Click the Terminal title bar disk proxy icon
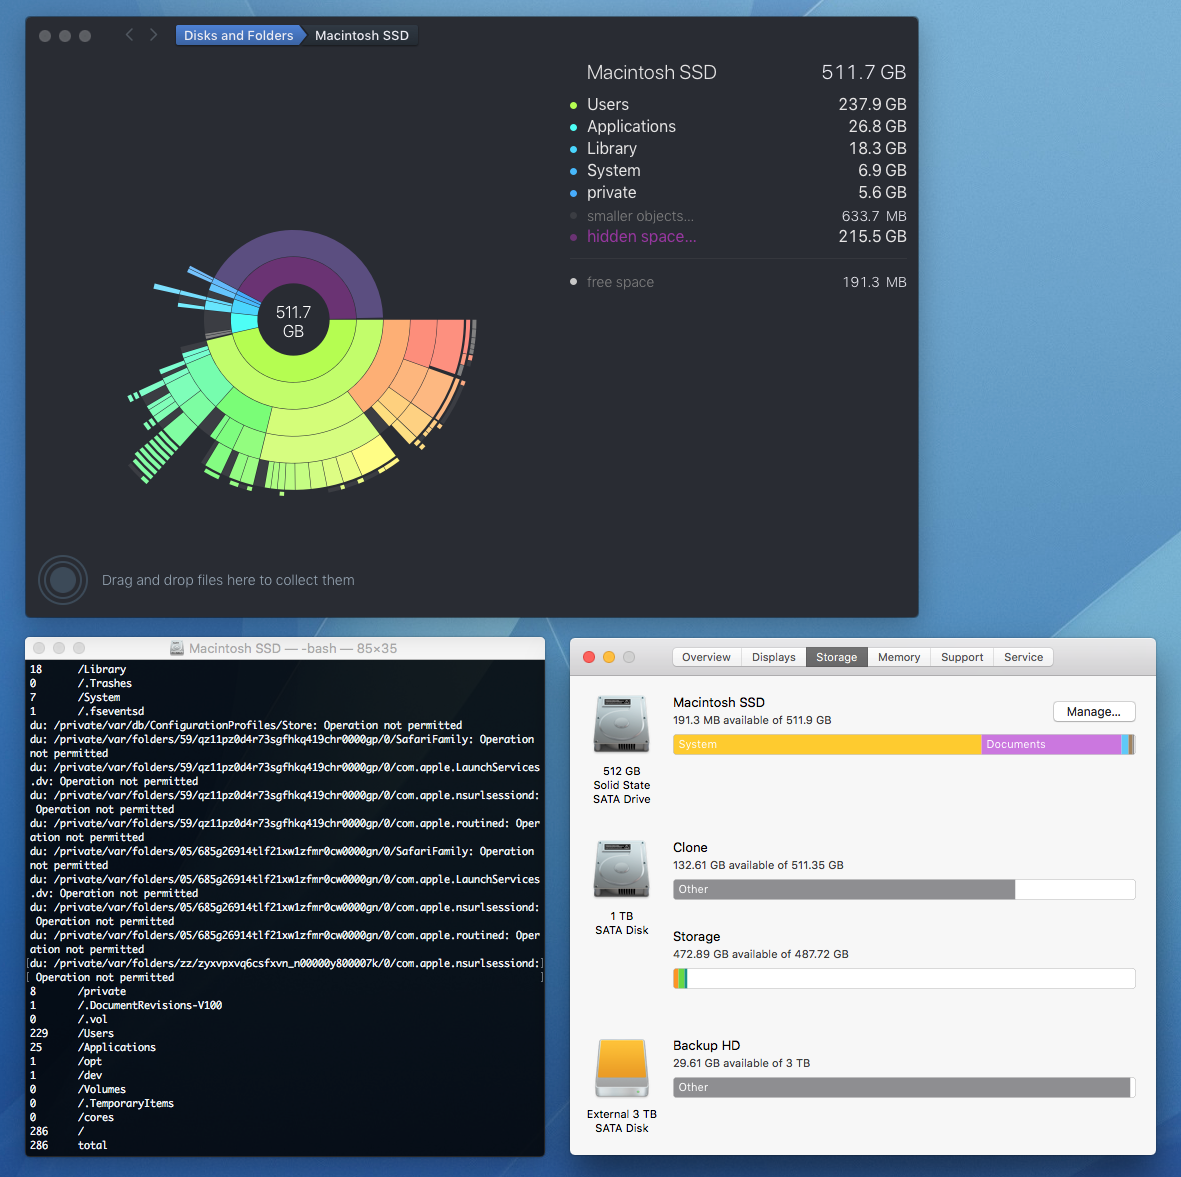Image resolution: width=1181 pixels, height=1177 pixels. [177, 648]
